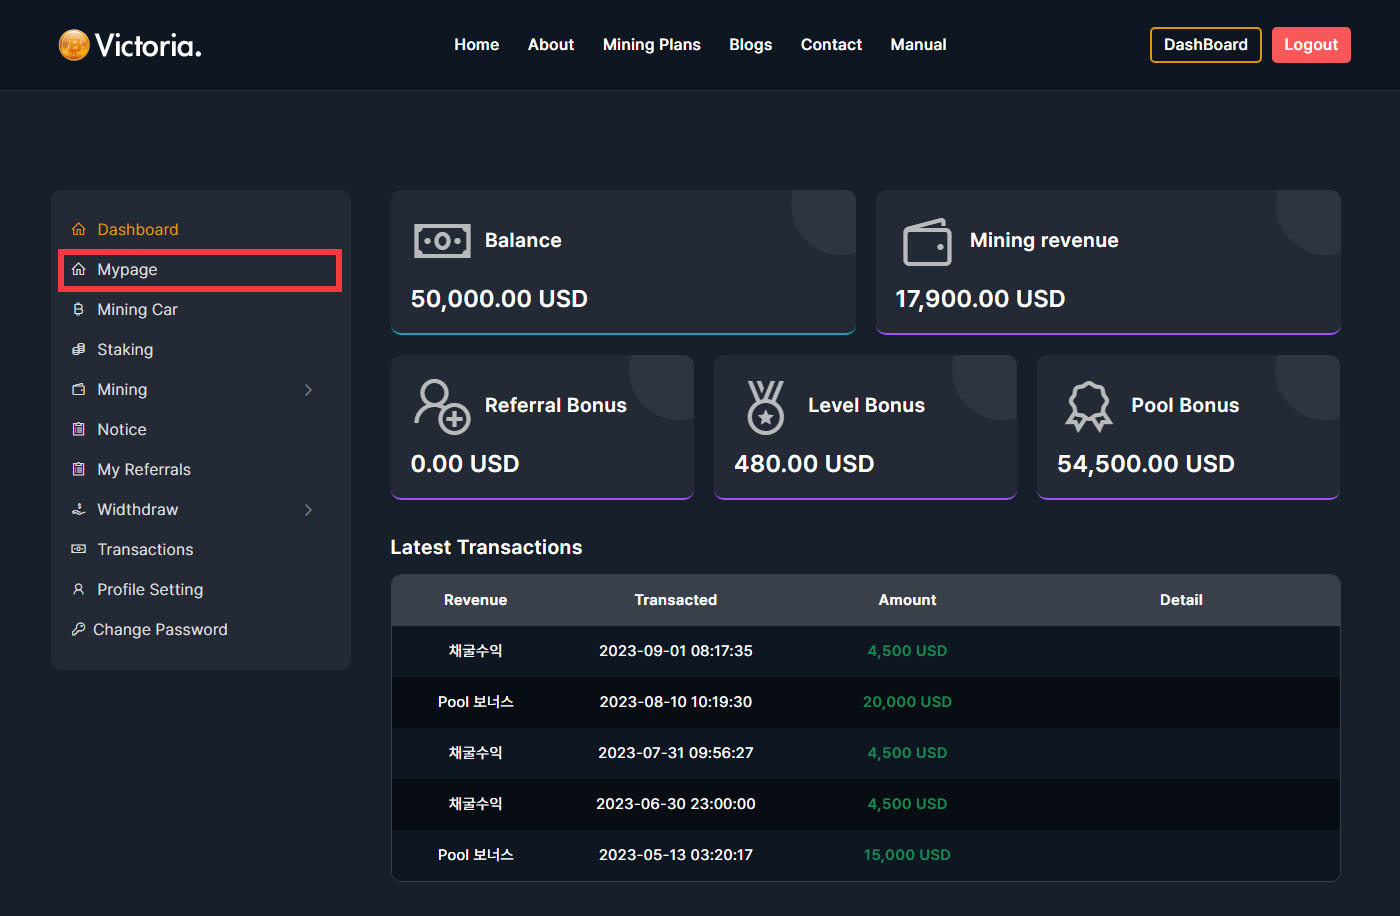Go to the Blogs page in top navigation
This screenshot has width=1400, height=916.
tap(750, 45)
